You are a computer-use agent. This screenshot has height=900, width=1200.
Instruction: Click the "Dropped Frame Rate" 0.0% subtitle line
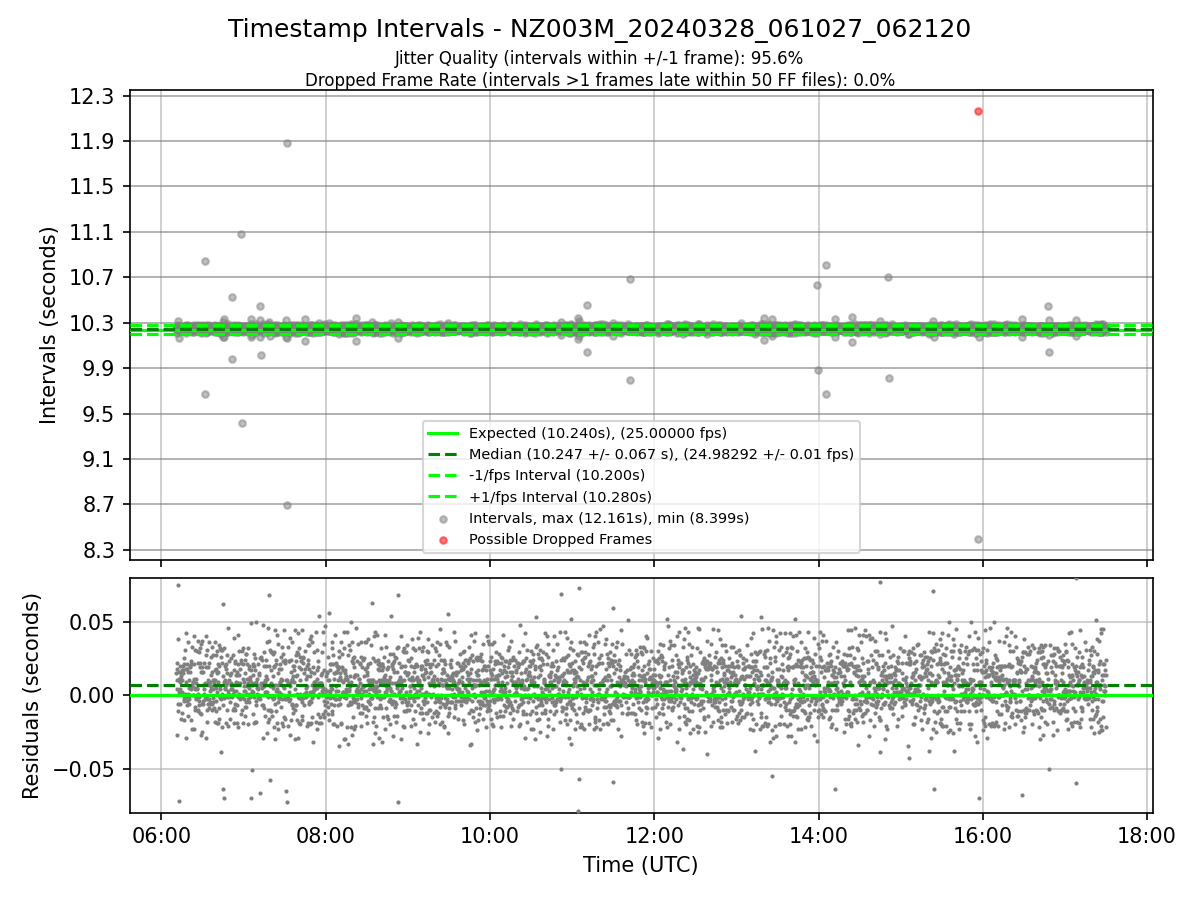[599, 80]
